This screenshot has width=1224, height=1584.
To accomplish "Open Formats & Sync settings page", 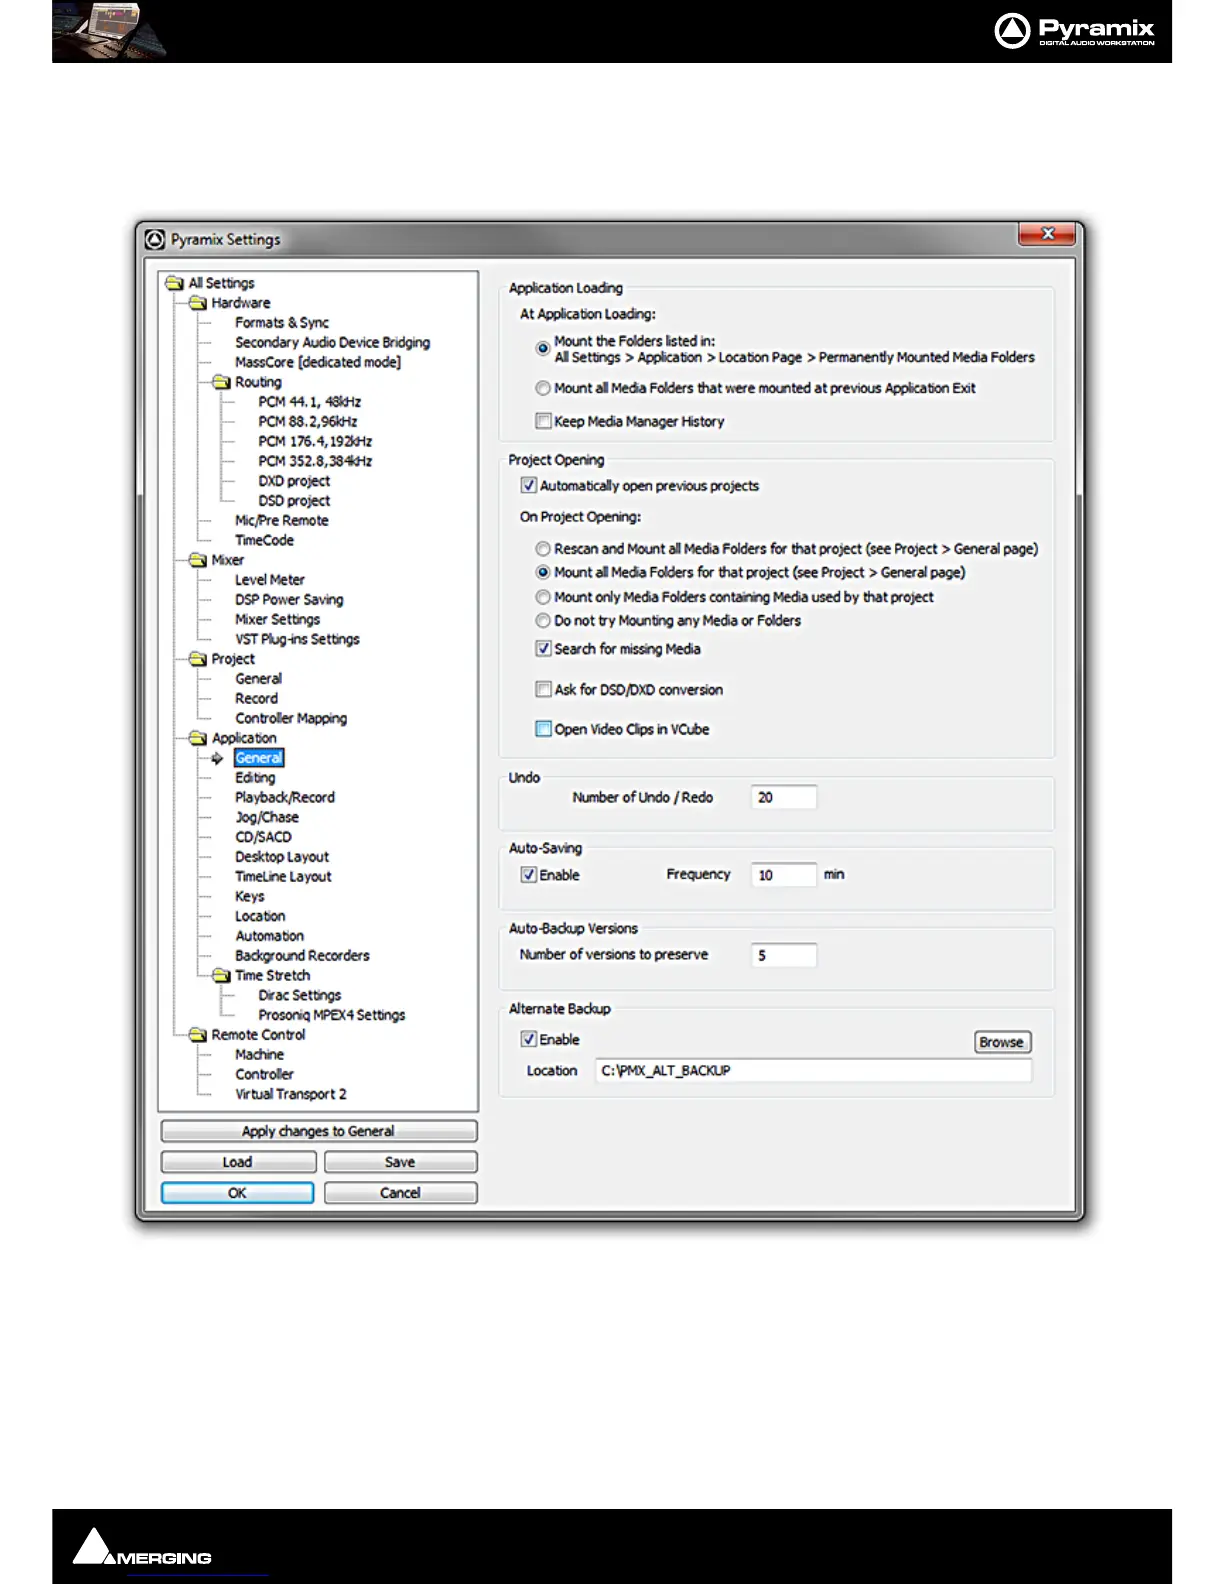I will [281, 322].
